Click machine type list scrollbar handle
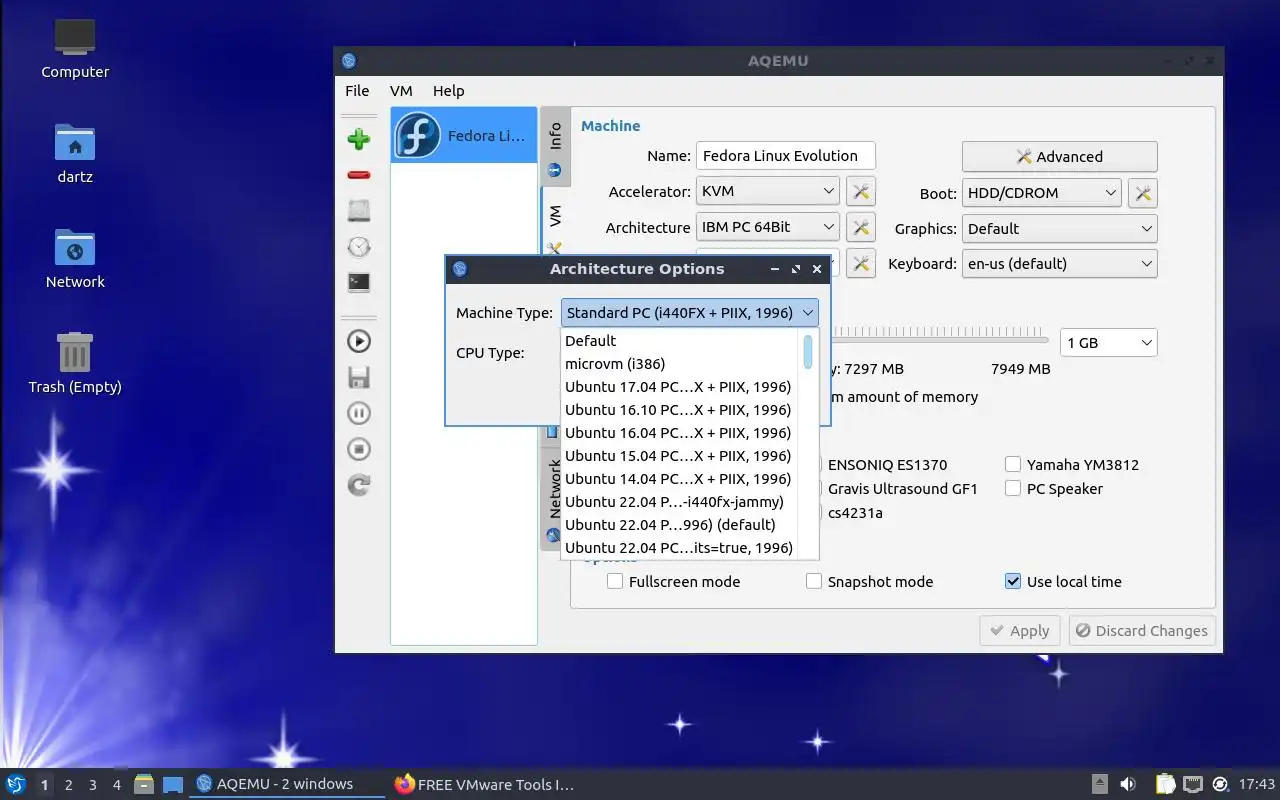This screenshot has height=800, width=1280. point(808,351)
